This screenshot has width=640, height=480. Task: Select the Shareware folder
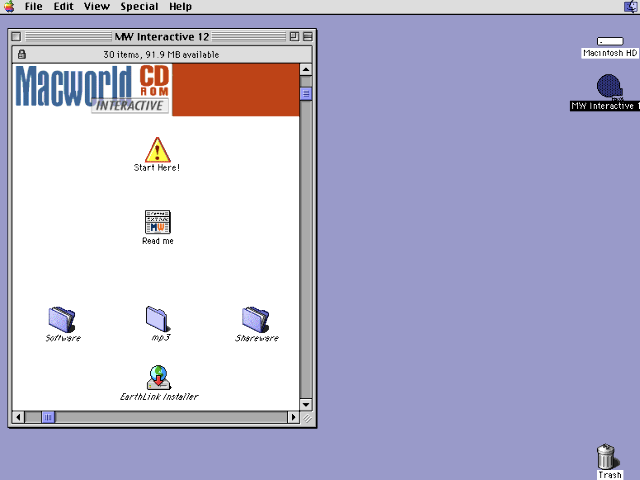click(256, 319)
